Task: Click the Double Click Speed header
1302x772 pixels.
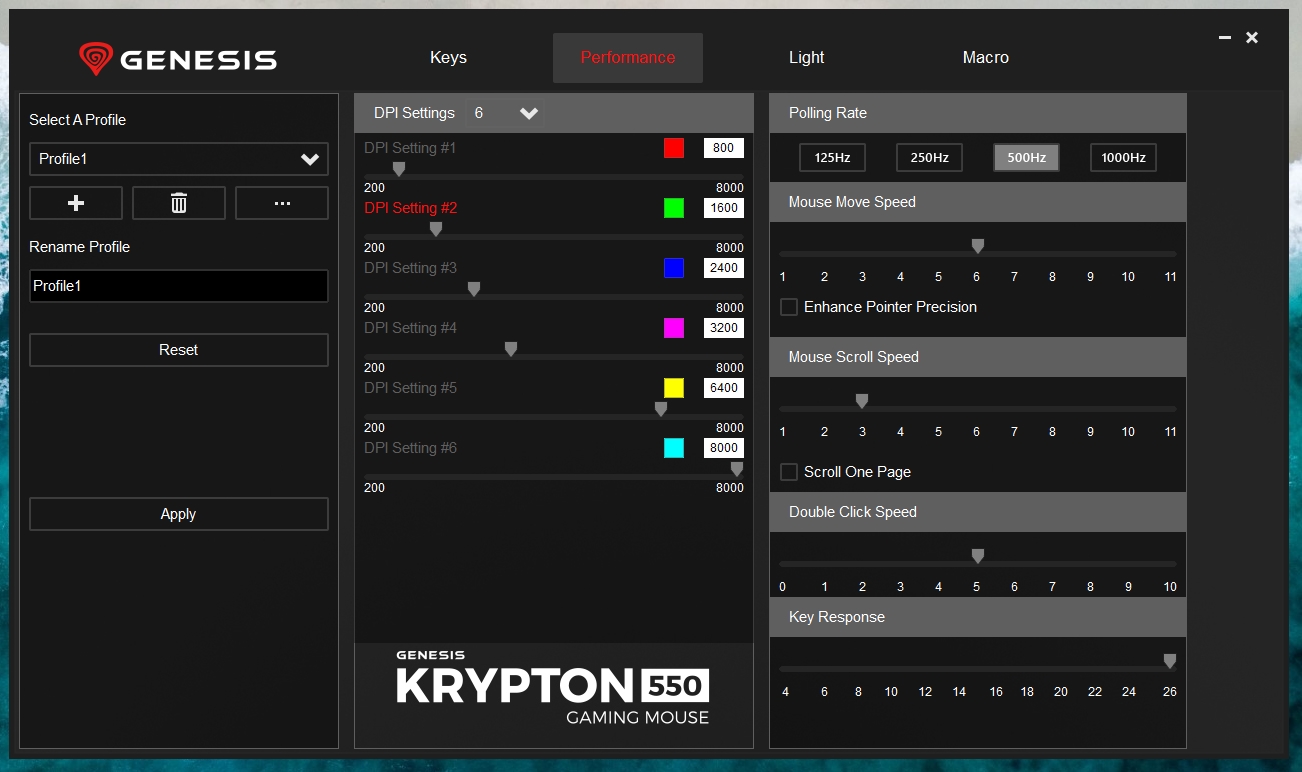Action: tap(978, 512)
